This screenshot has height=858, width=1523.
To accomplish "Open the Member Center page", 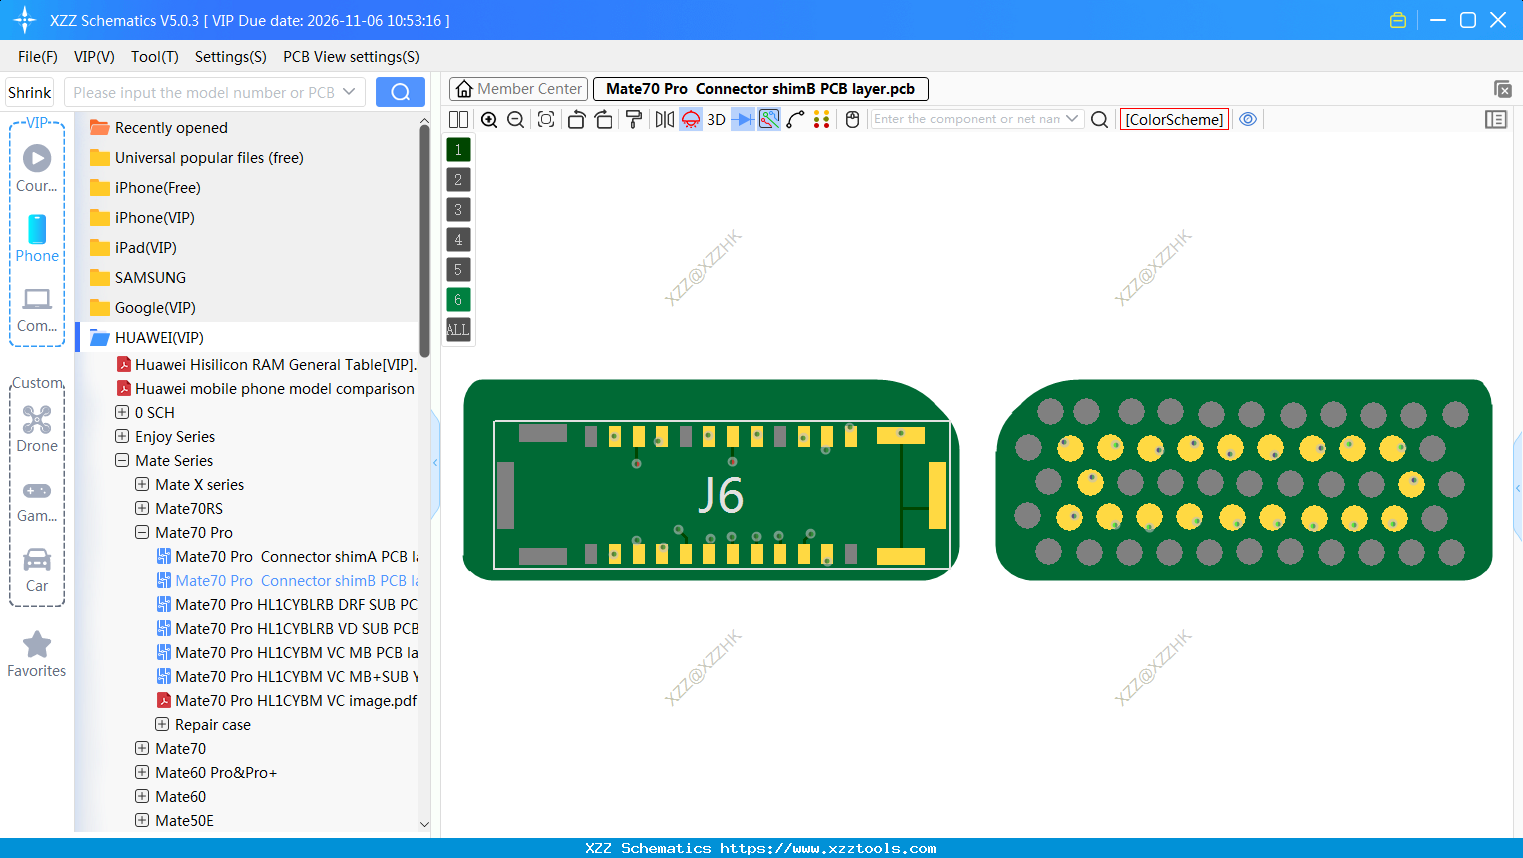I will (518, 88).
